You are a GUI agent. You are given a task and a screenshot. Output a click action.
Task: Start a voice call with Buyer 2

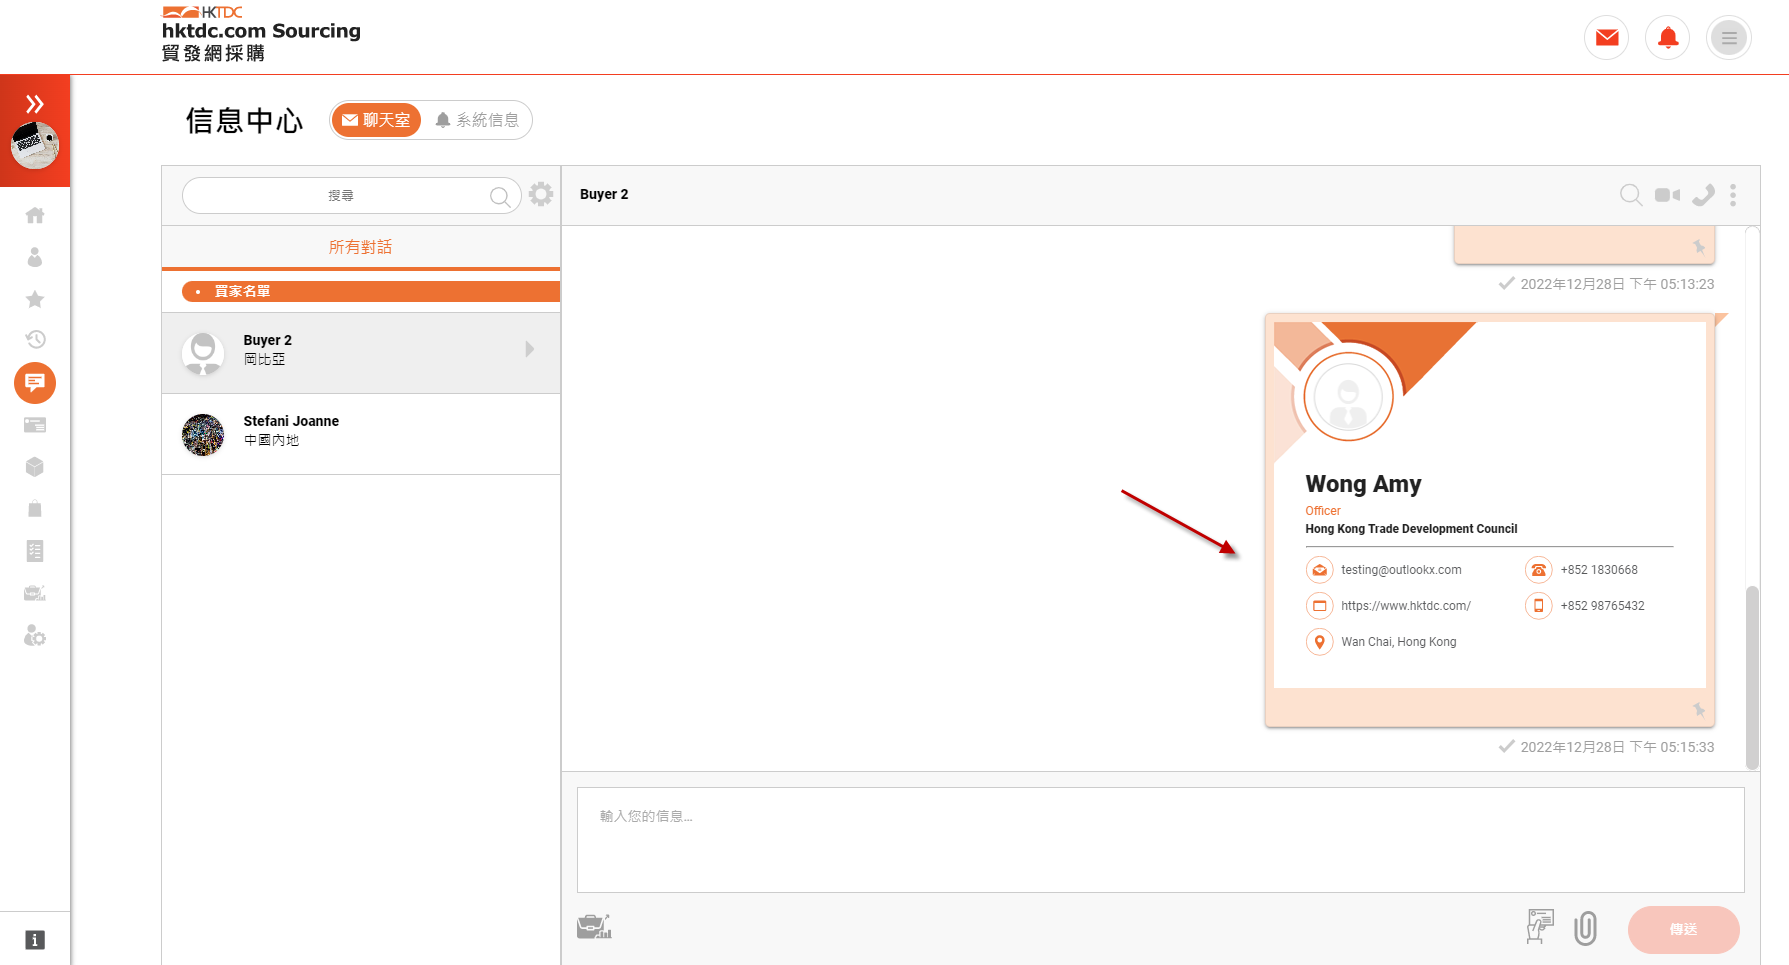tap(1703, 195)
